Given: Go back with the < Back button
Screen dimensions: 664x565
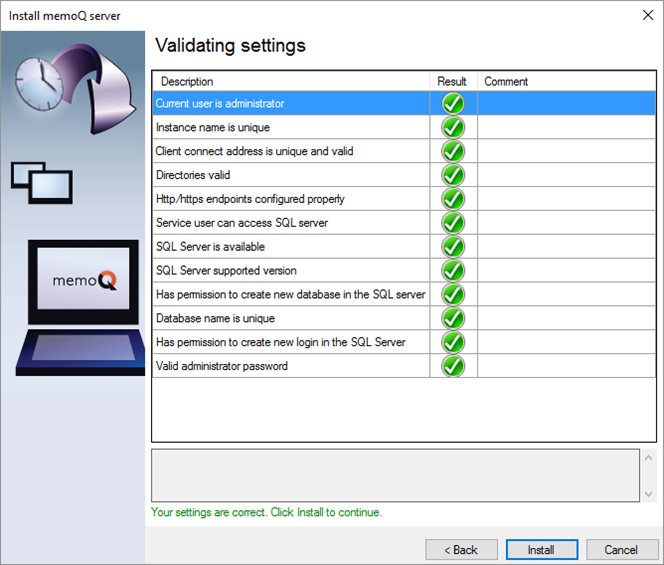Looking at the screenshot, I should coord(461,550).
